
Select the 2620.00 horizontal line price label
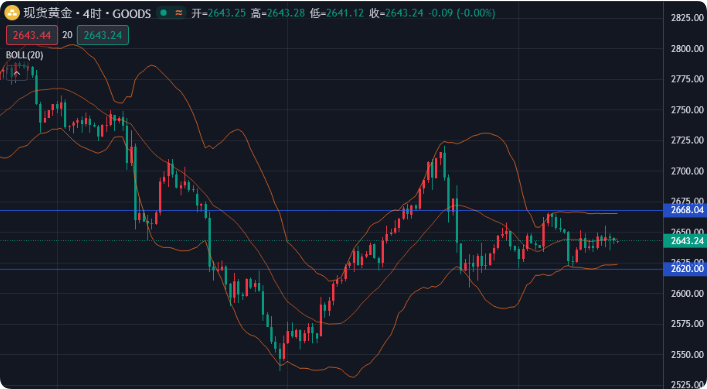(685, 269)
